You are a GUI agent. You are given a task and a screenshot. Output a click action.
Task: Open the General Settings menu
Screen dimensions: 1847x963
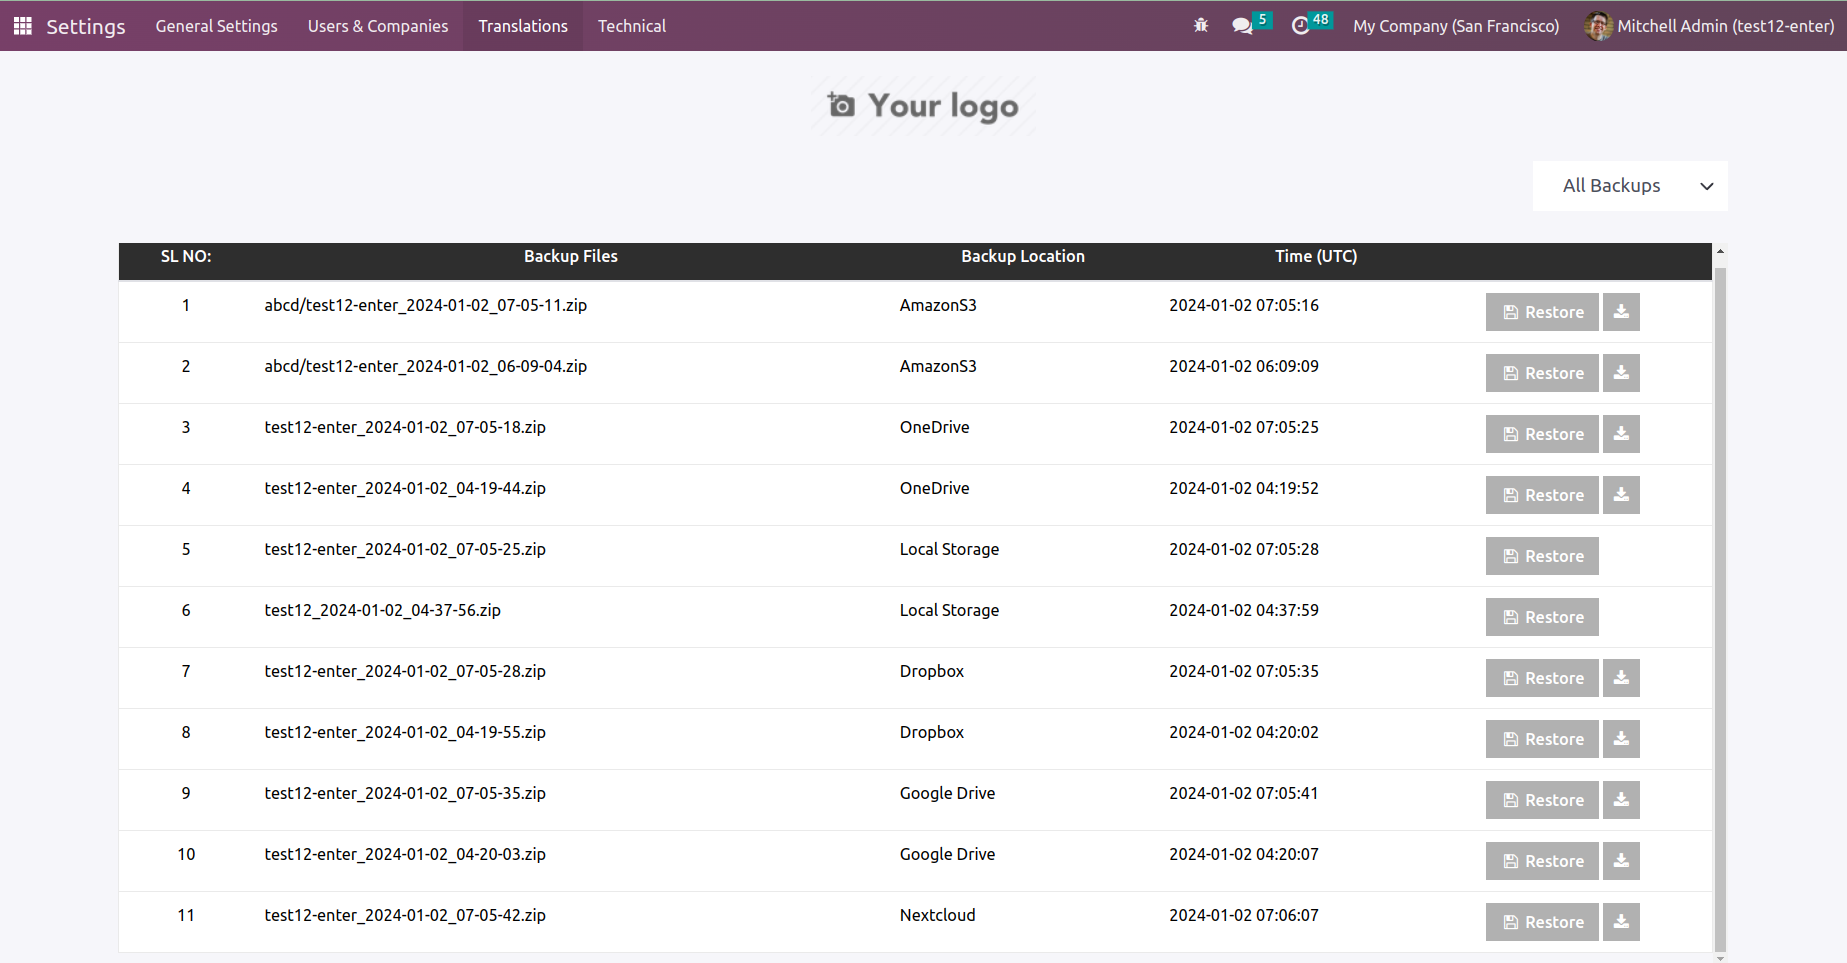pyautogui.click(x=216, y=26)
